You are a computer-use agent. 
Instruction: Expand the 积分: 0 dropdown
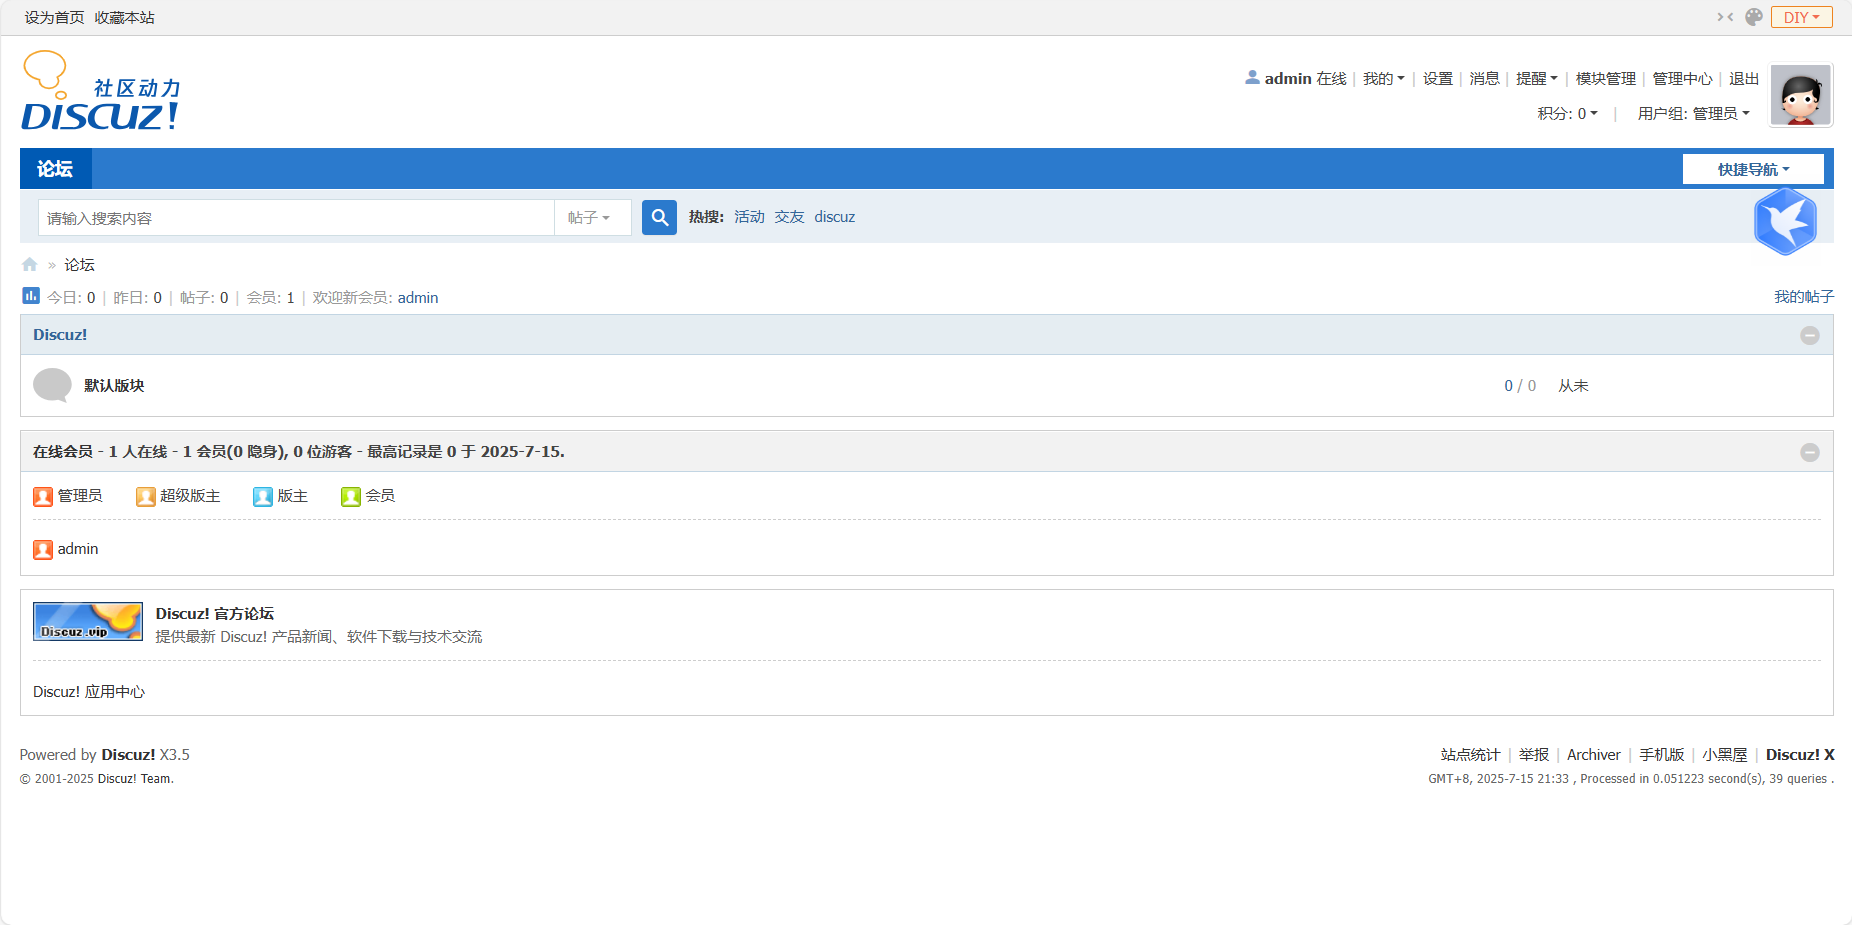coord(1567,114)
